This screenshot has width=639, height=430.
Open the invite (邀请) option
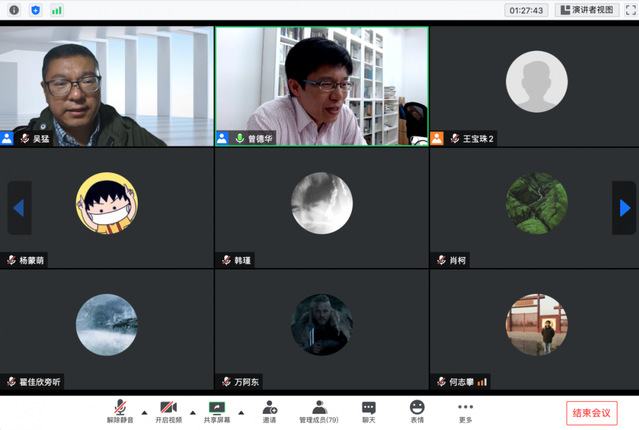pyautogui.click(x=270, y=411)
